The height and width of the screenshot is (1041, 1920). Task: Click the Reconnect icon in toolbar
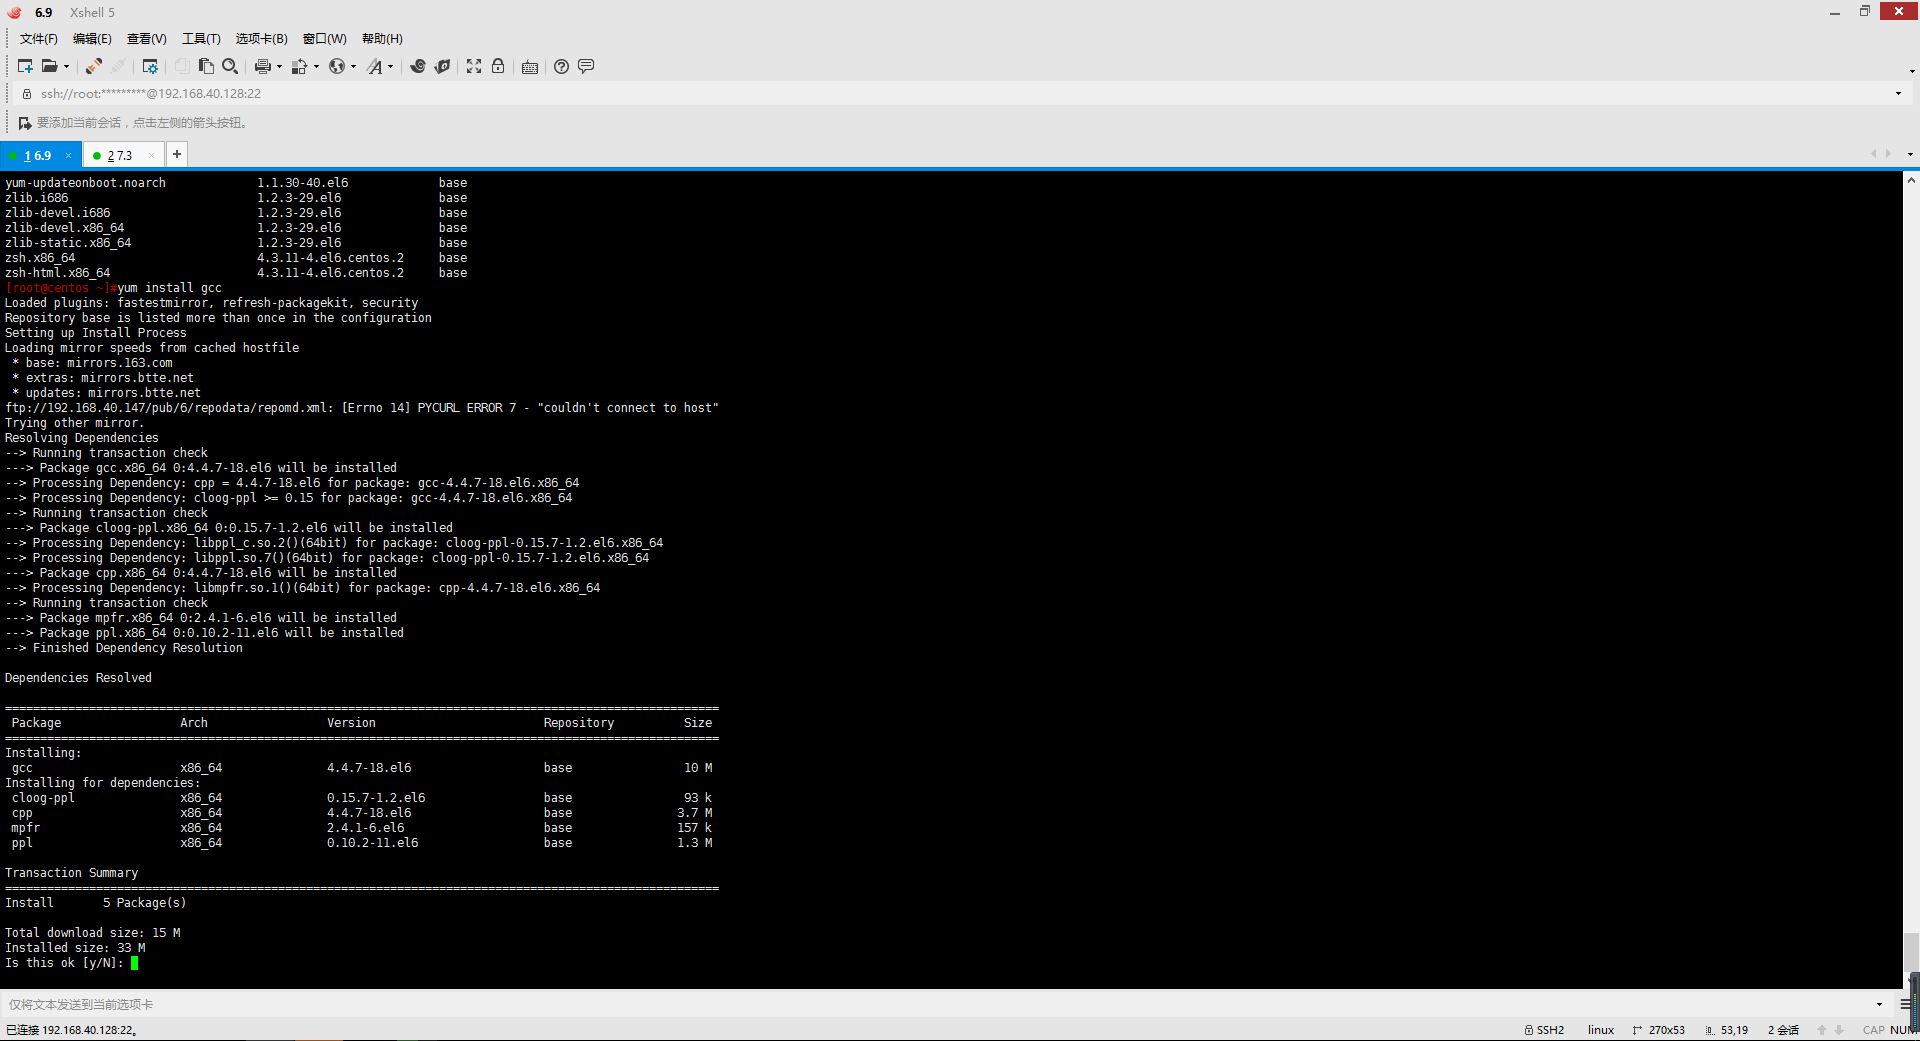pos(93,66)
